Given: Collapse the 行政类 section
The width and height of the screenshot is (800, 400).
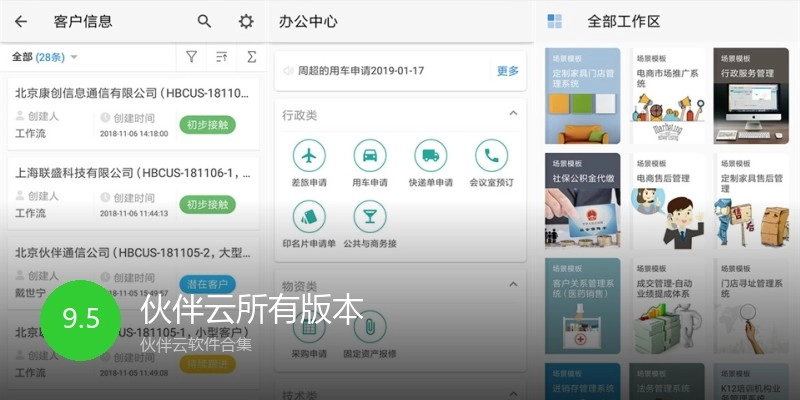Looking at the screenshot, I should (x=513, y=113).
